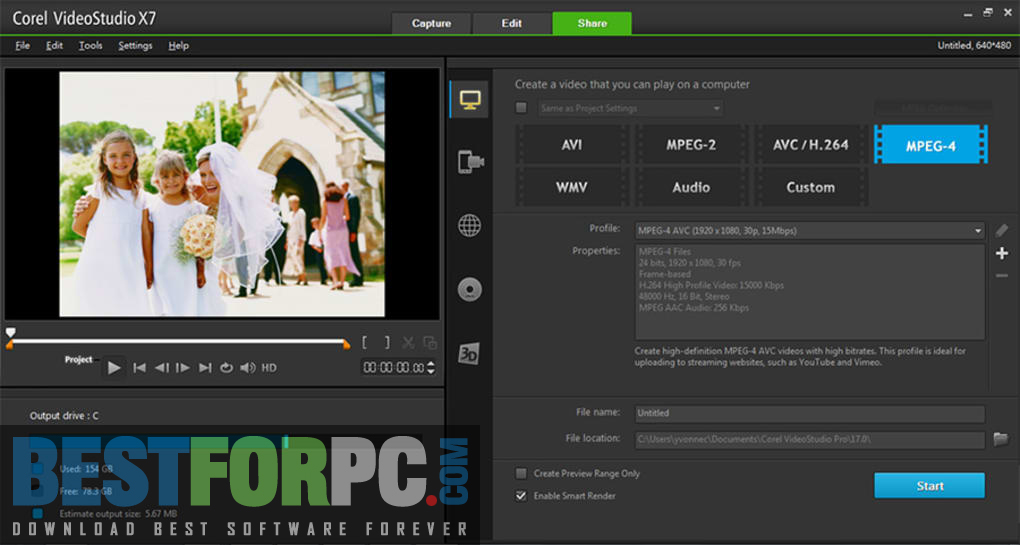Click the wedding video preview image
Viewport: 1020px width, 545px height.
click(222, 194)
